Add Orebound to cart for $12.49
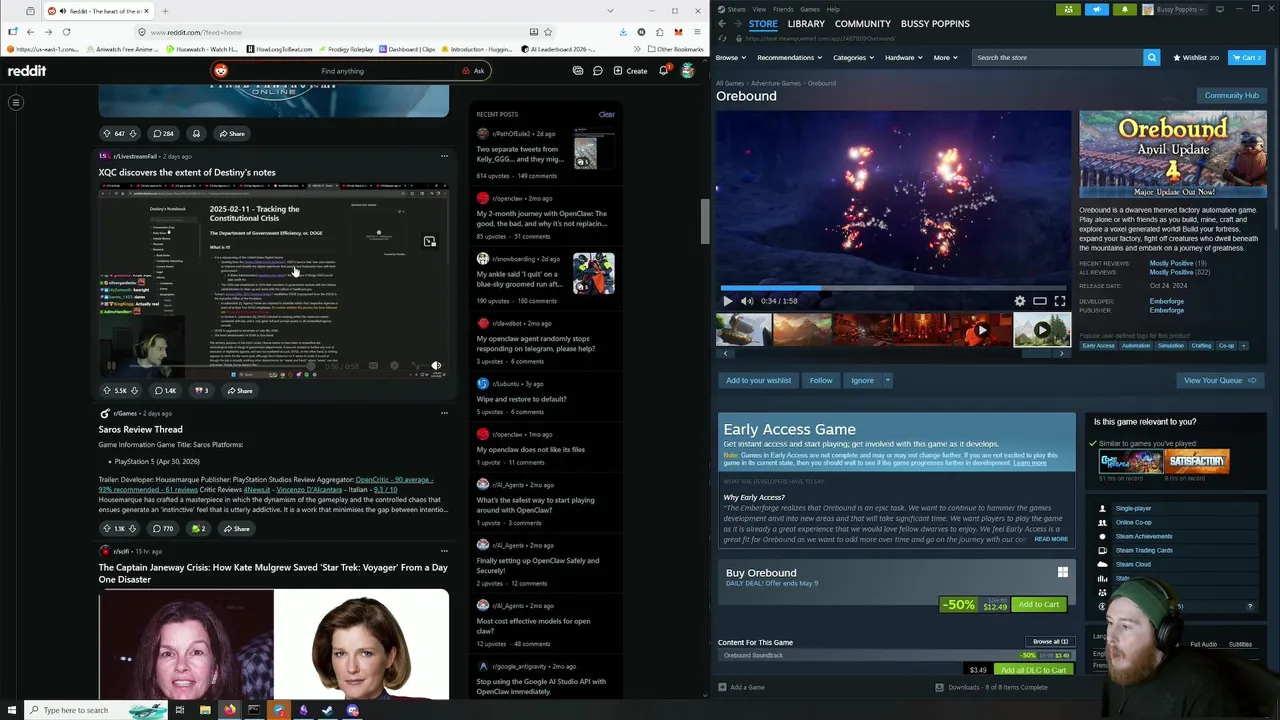 pos(1038,604)
